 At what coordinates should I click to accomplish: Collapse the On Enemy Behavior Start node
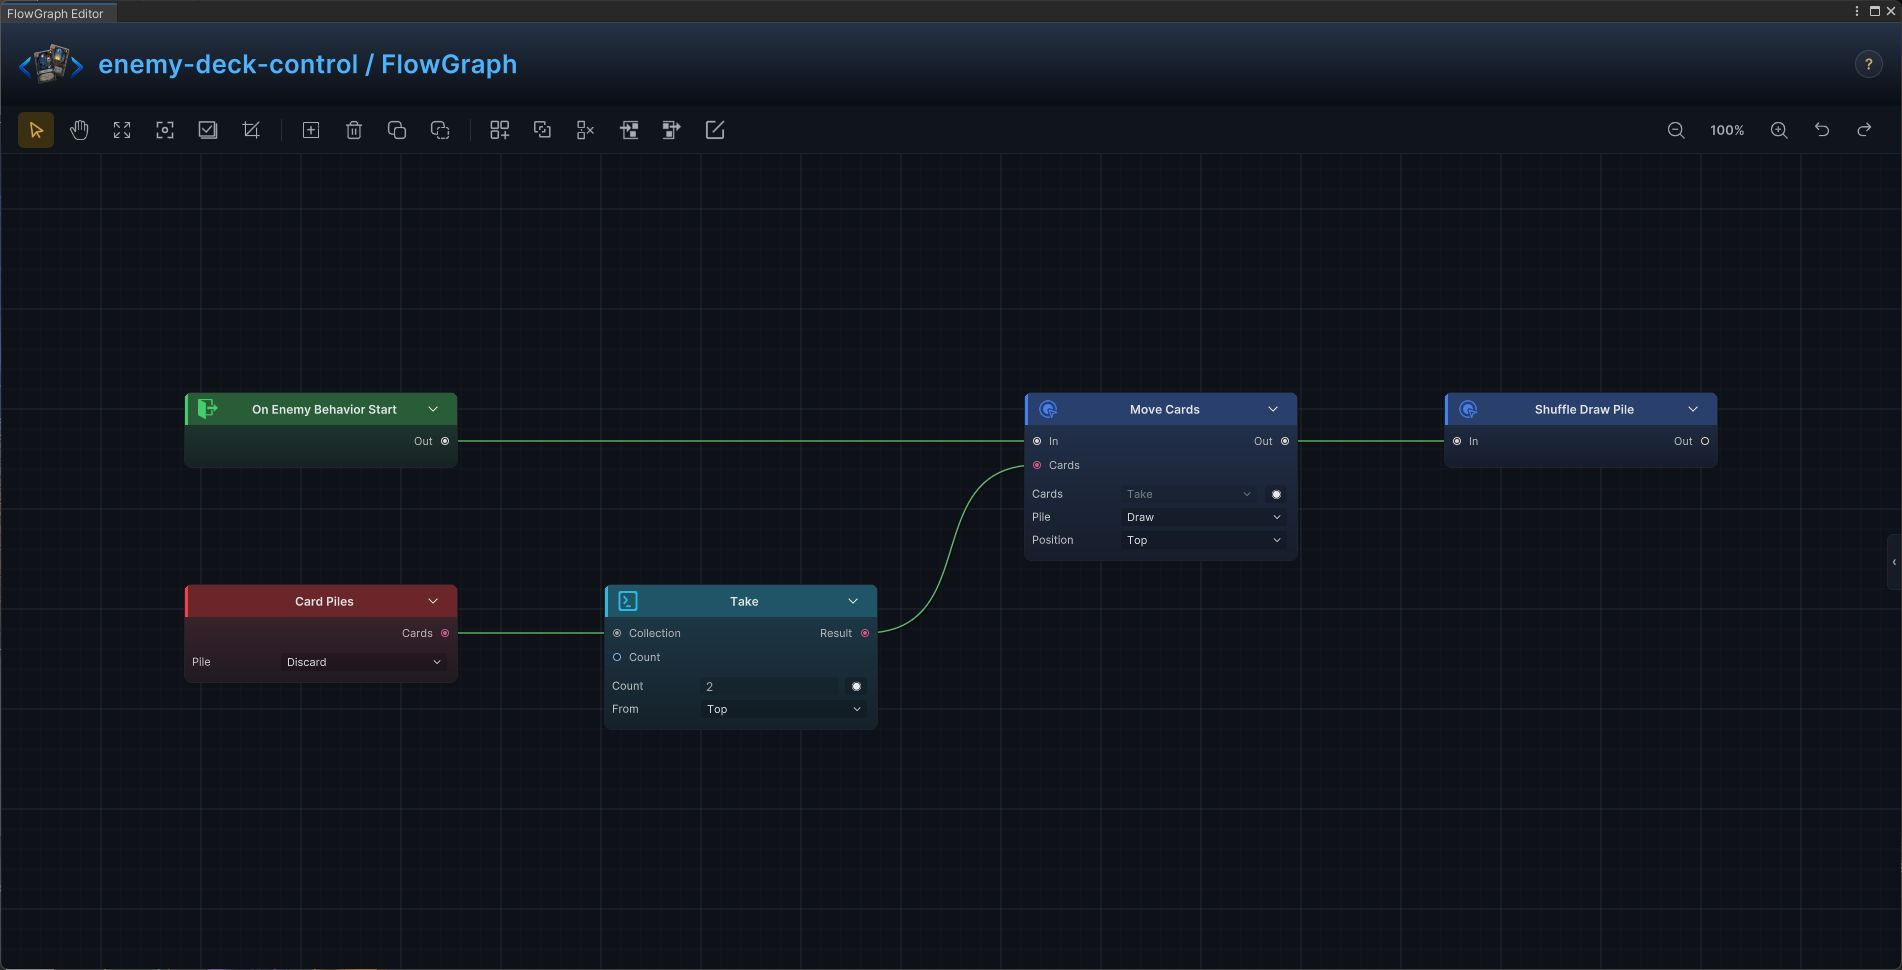click(x=433, y=409)
